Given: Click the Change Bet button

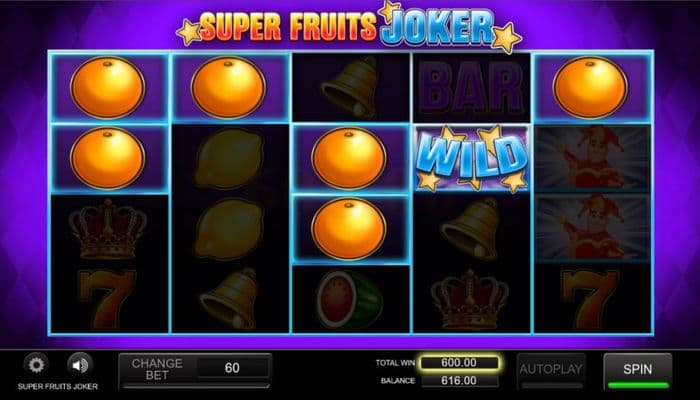Looking at the screenshot, I should [x=157, y=369].
